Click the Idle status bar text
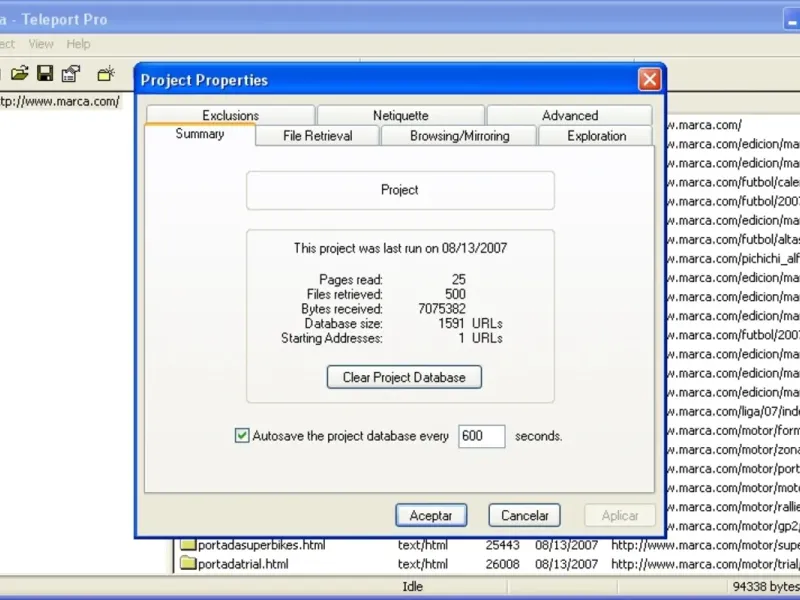Viewport: 800px width, 600px height. click(x=412, y=586)
